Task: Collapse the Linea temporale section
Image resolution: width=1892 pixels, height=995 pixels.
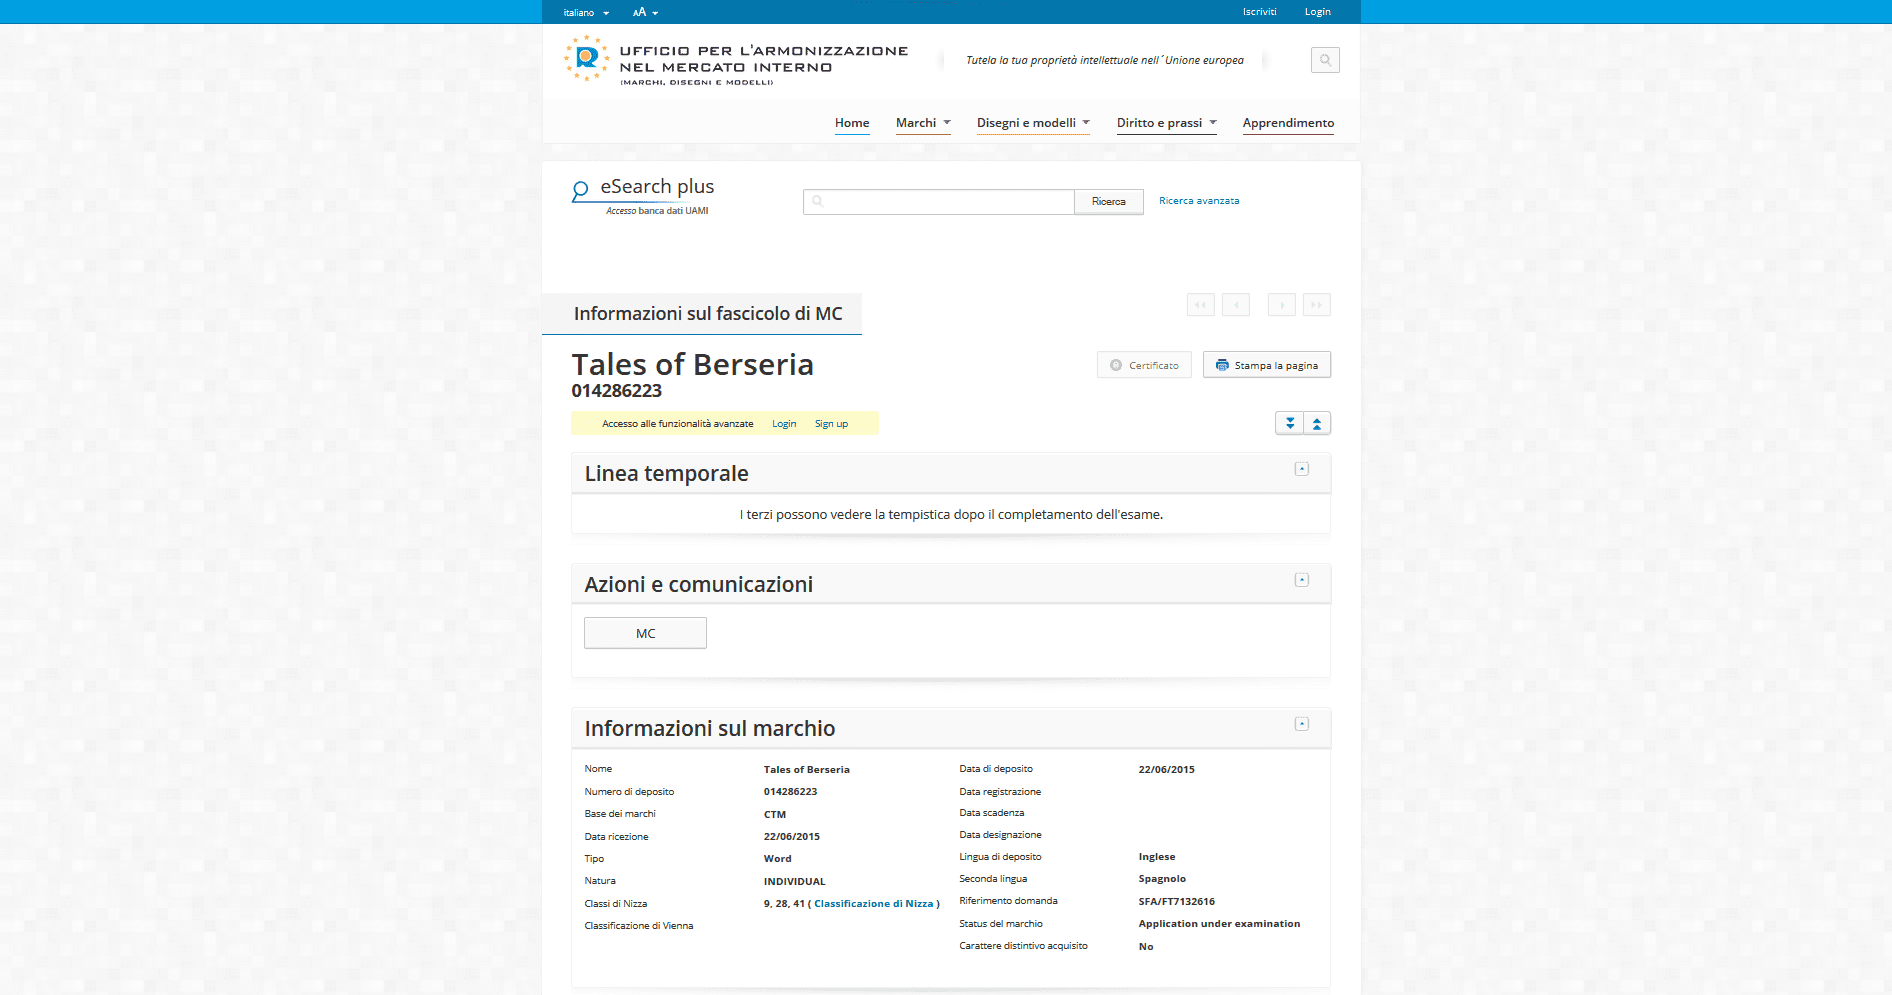Action: [x=1301, y=469]
